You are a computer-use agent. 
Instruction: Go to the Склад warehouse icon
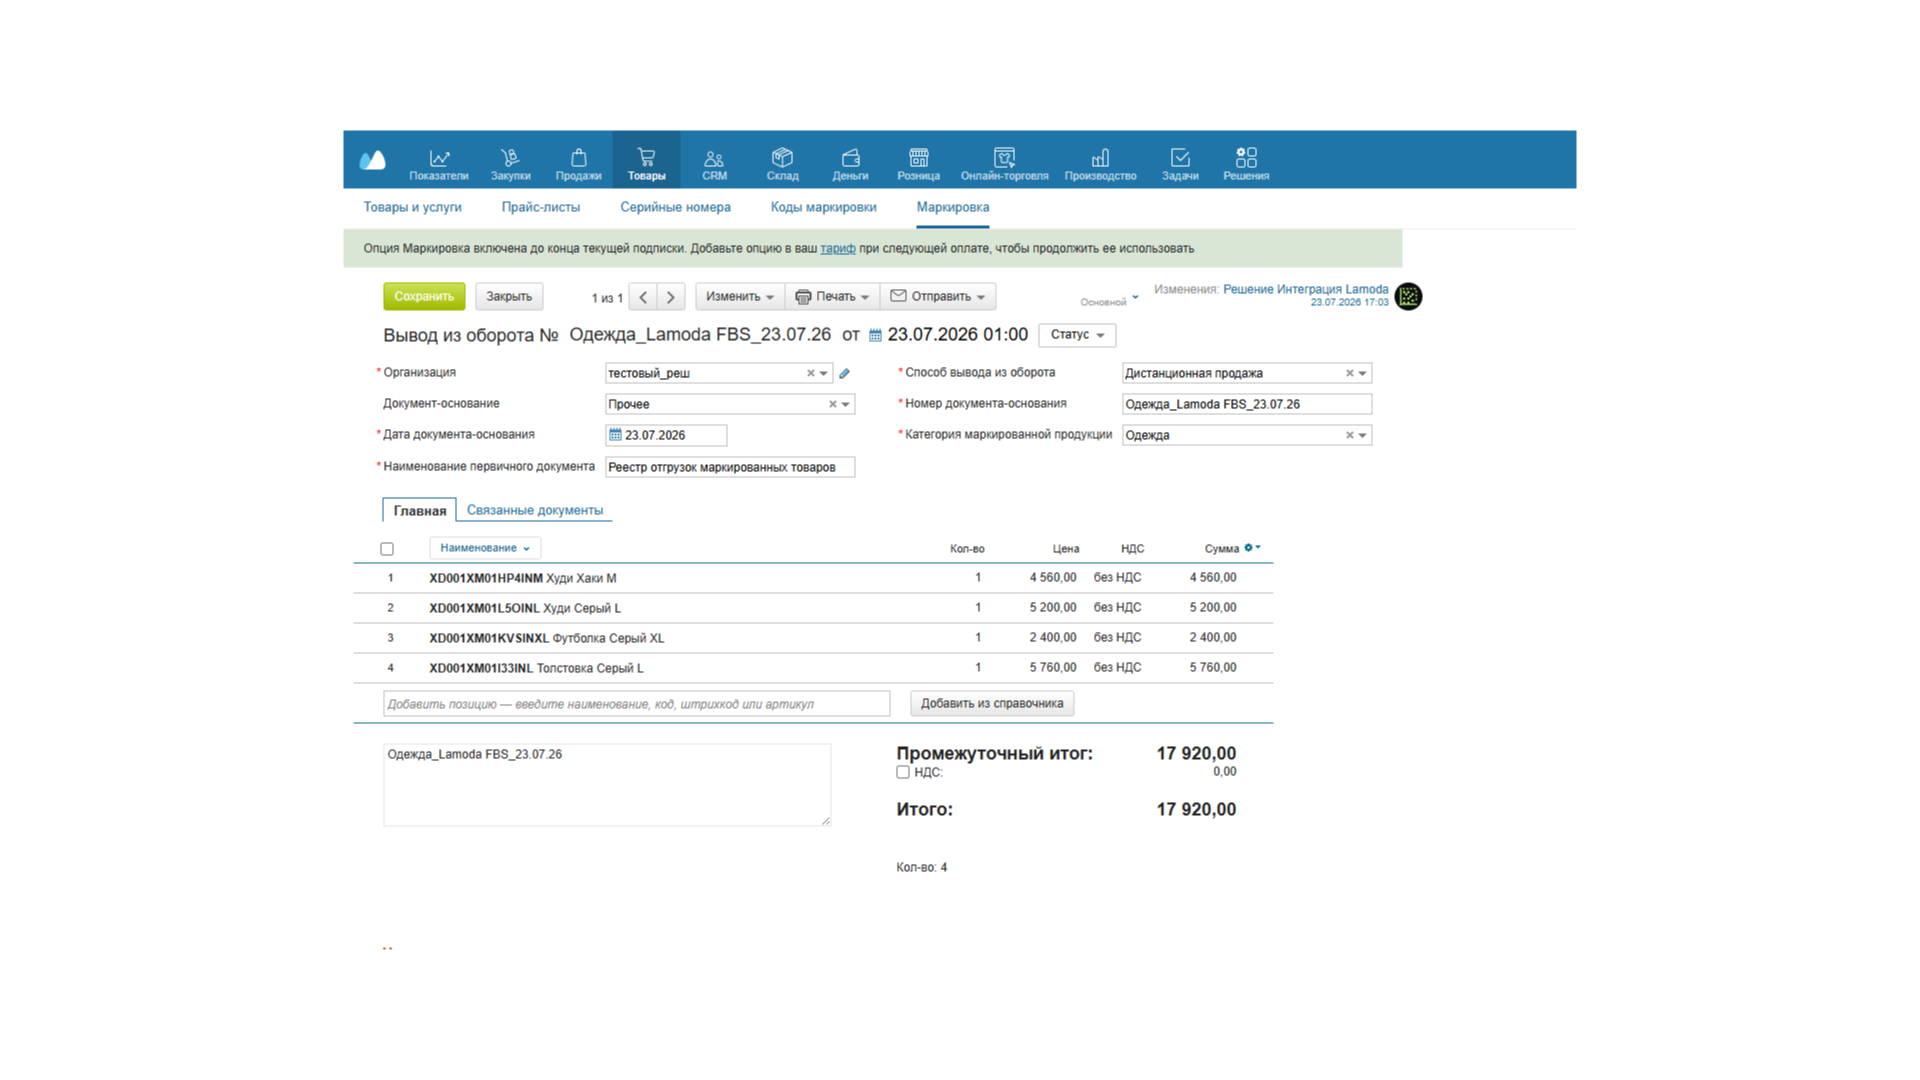pyautogui.click(x=782, y=158)
